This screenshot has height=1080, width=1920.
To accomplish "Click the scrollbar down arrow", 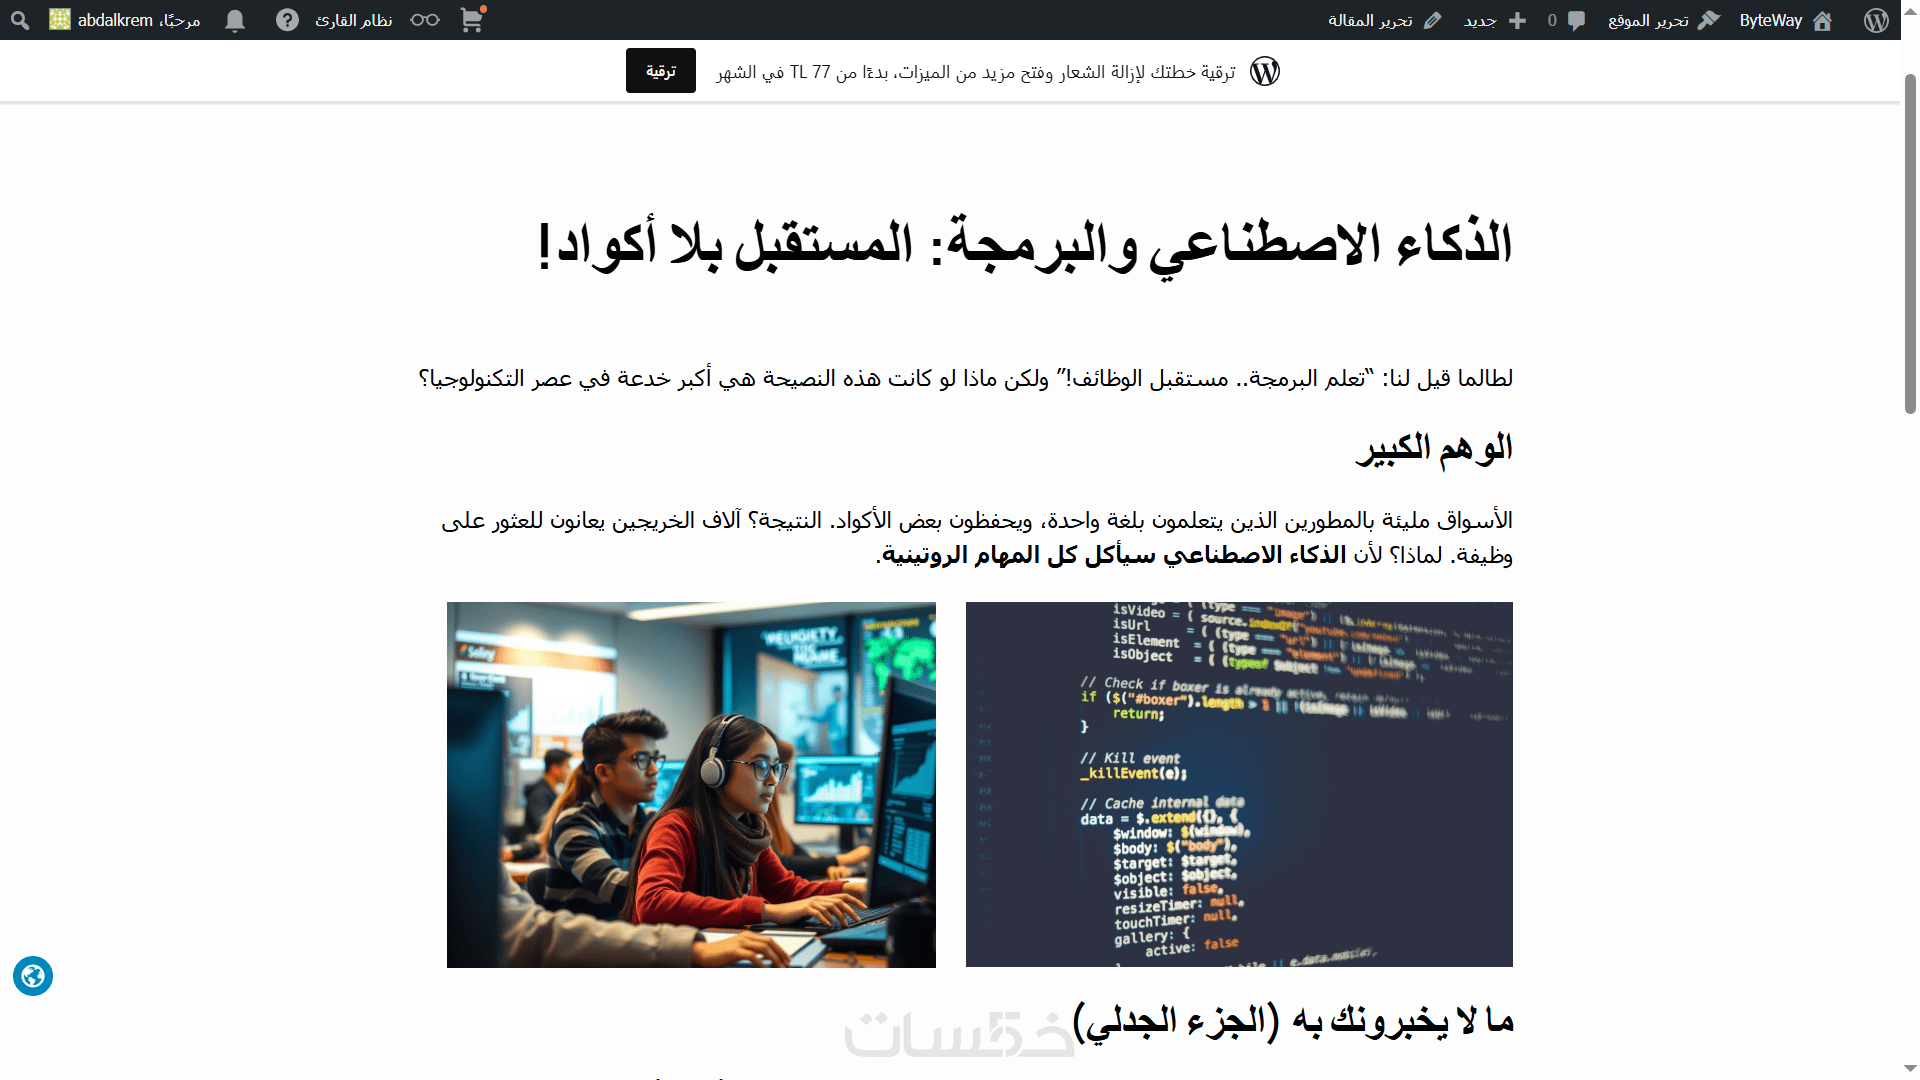I will click(x=1910, y=1070).
